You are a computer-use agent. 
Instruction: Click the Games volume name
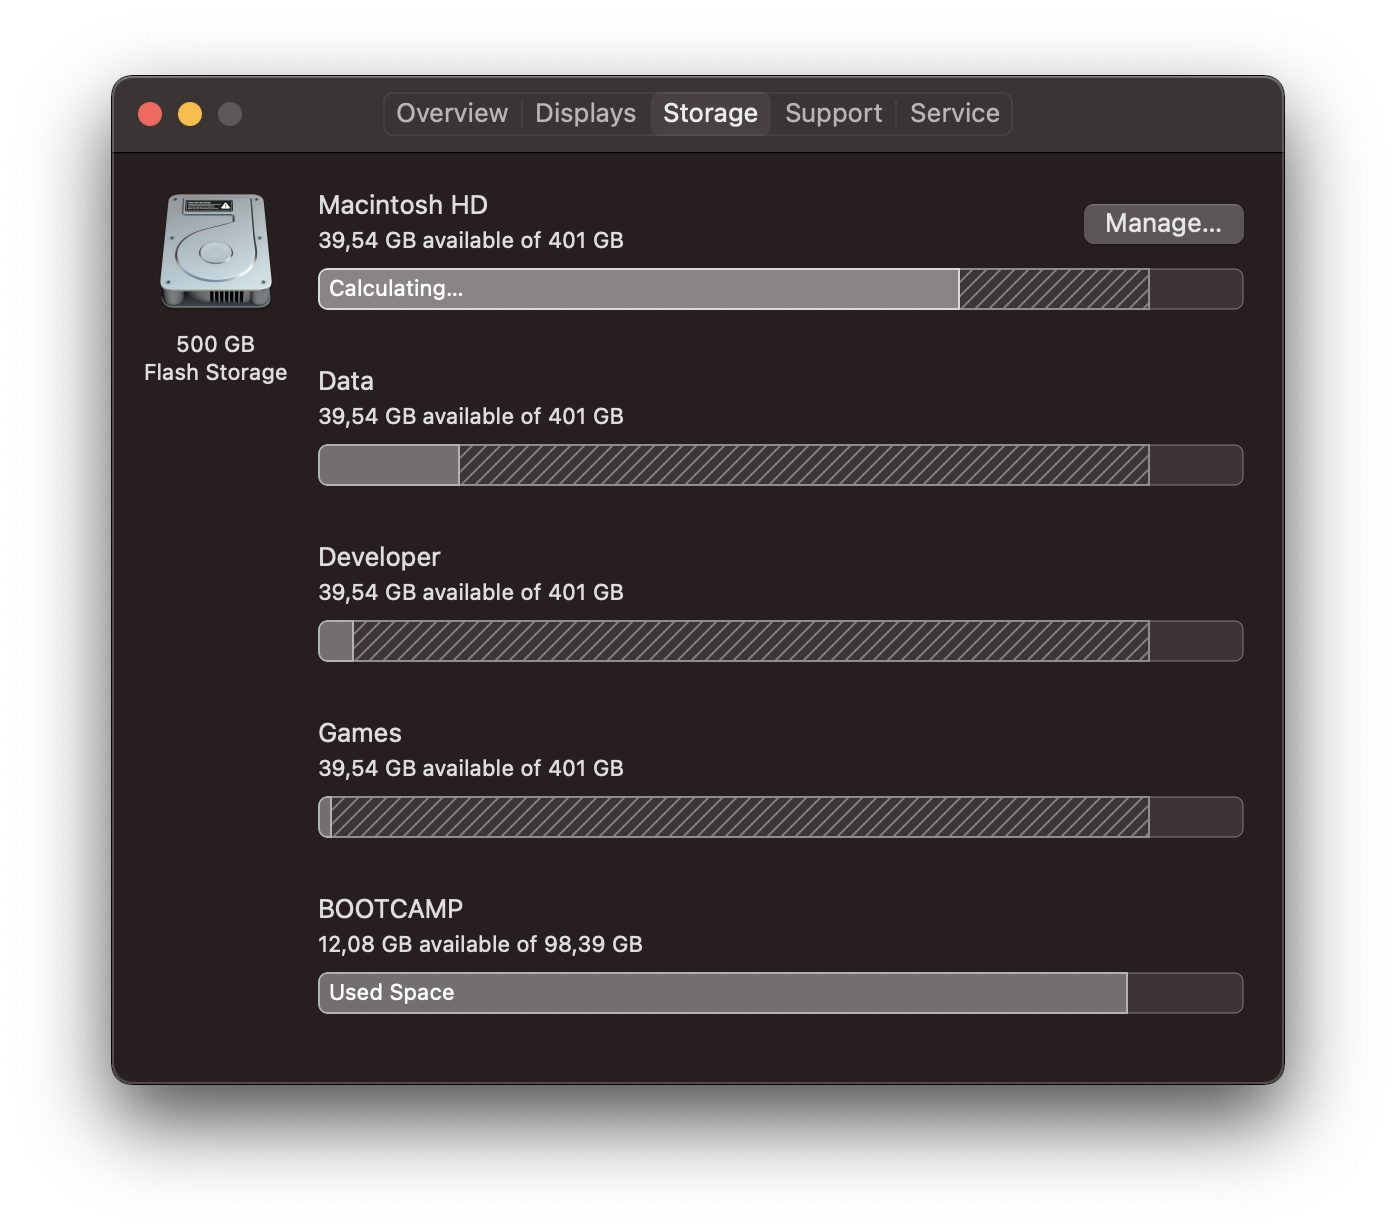pyautogui.click(x=360, y=733)
